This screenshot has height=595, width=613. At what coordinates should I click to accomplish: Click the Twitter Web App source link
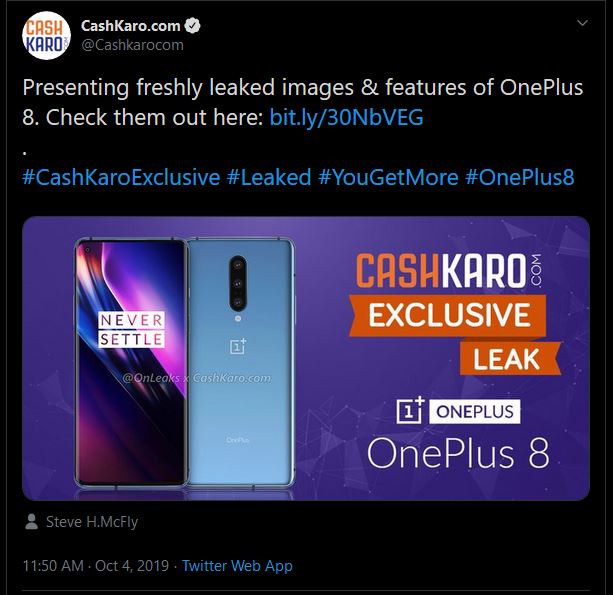tap(237, 566)
